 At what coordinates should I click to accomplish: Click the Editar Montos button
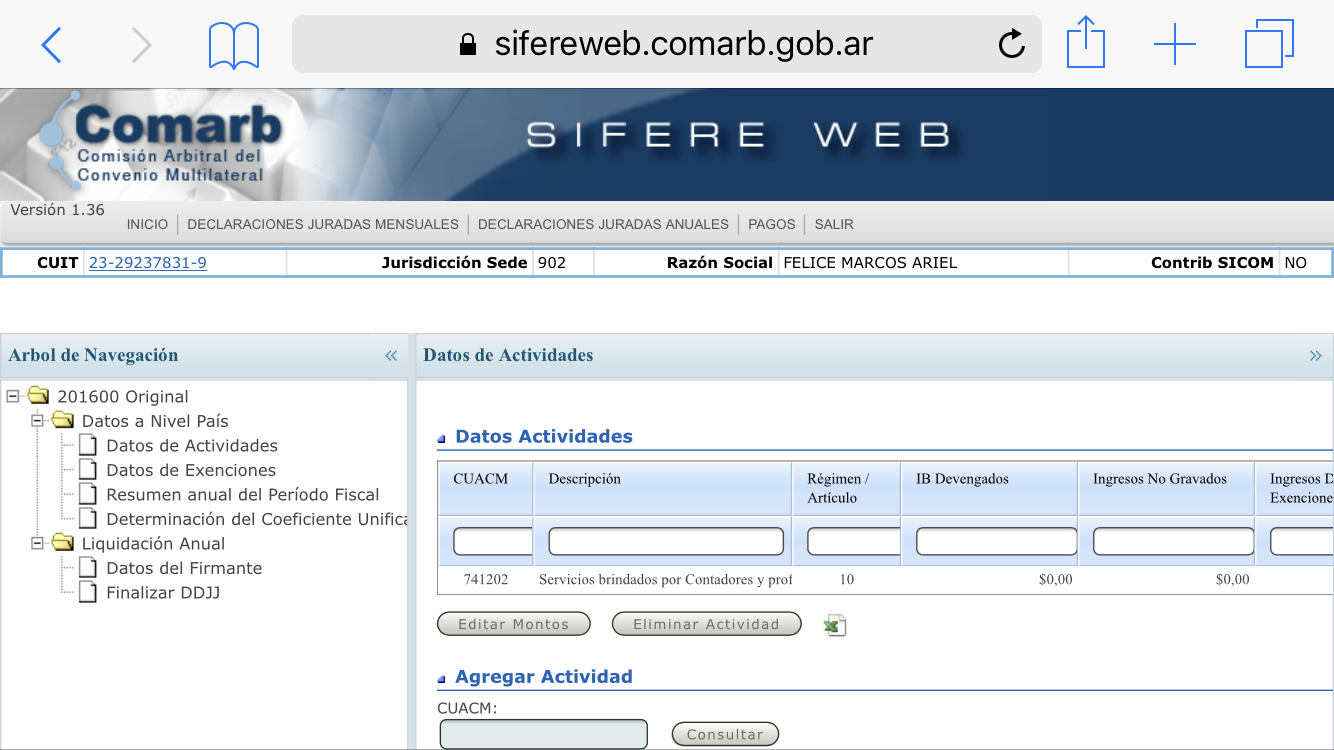(x=513, y=624)
